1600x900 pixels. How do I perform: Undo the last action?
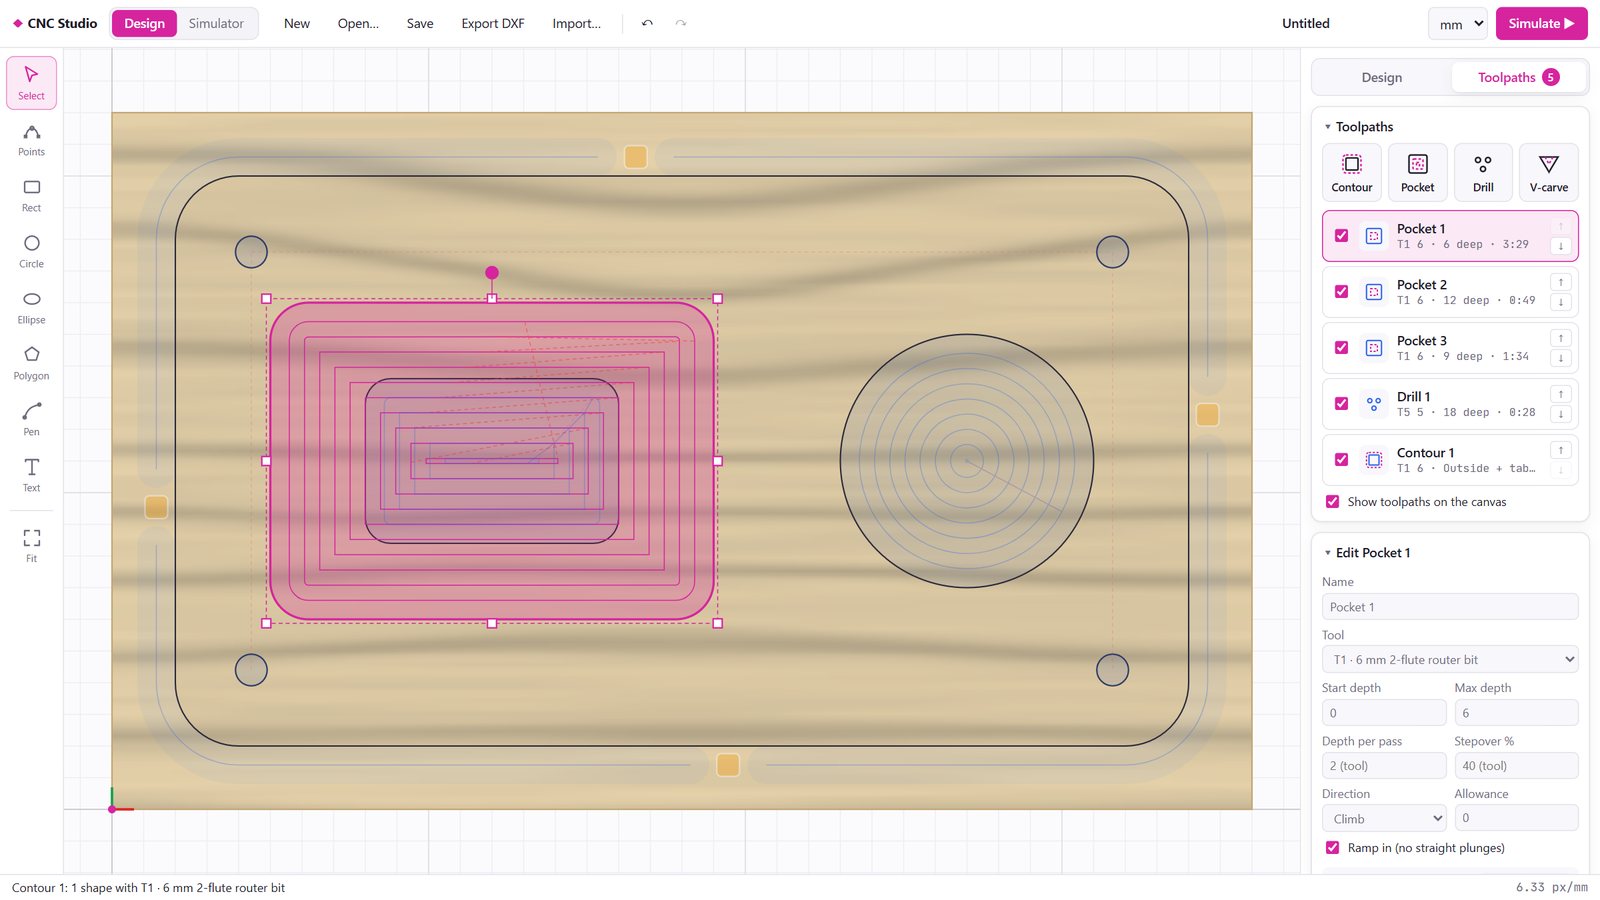click(x=647, y=23)
